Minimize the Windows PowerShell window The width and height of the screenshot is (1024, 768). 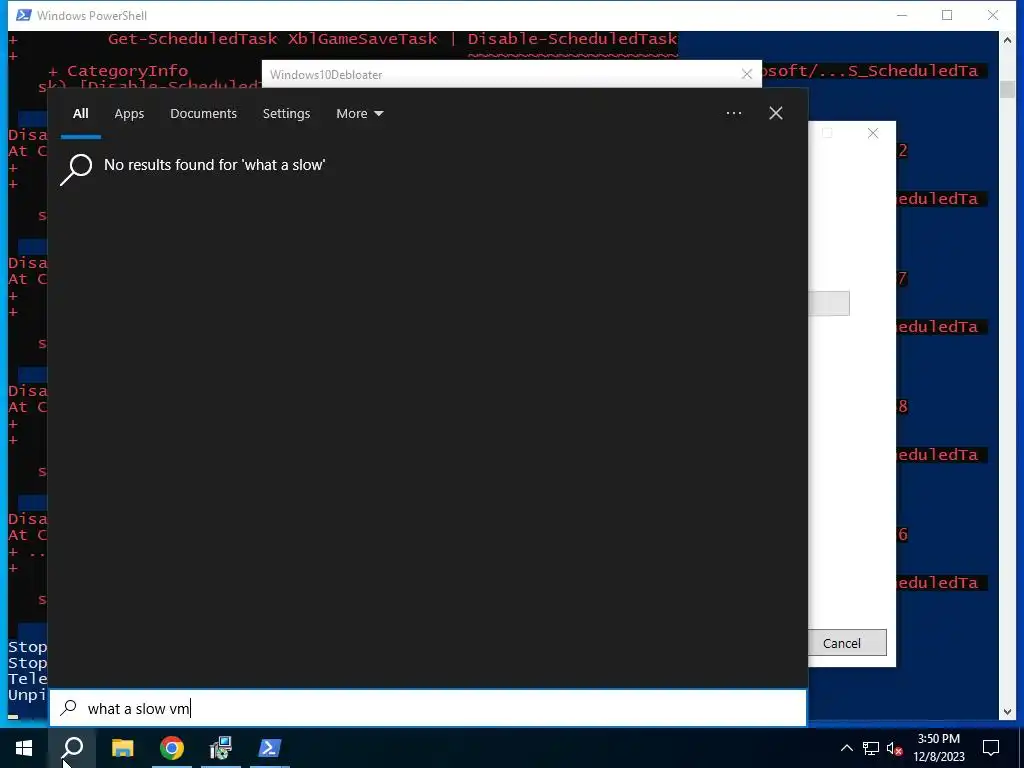click(x=902, y=15)
